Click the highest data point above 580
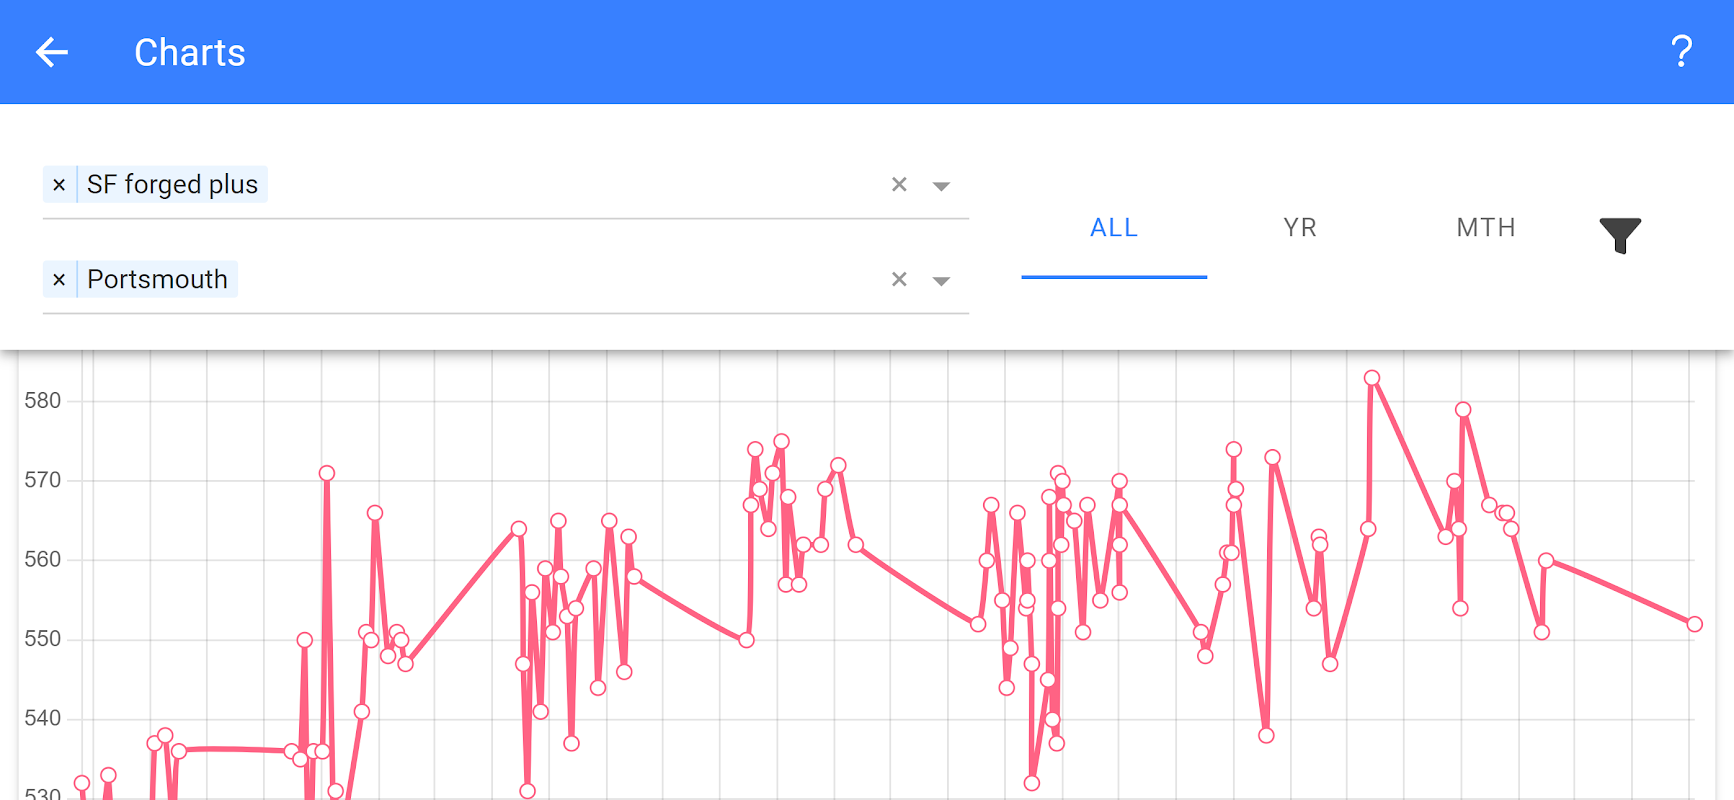 click(1372, 378)
